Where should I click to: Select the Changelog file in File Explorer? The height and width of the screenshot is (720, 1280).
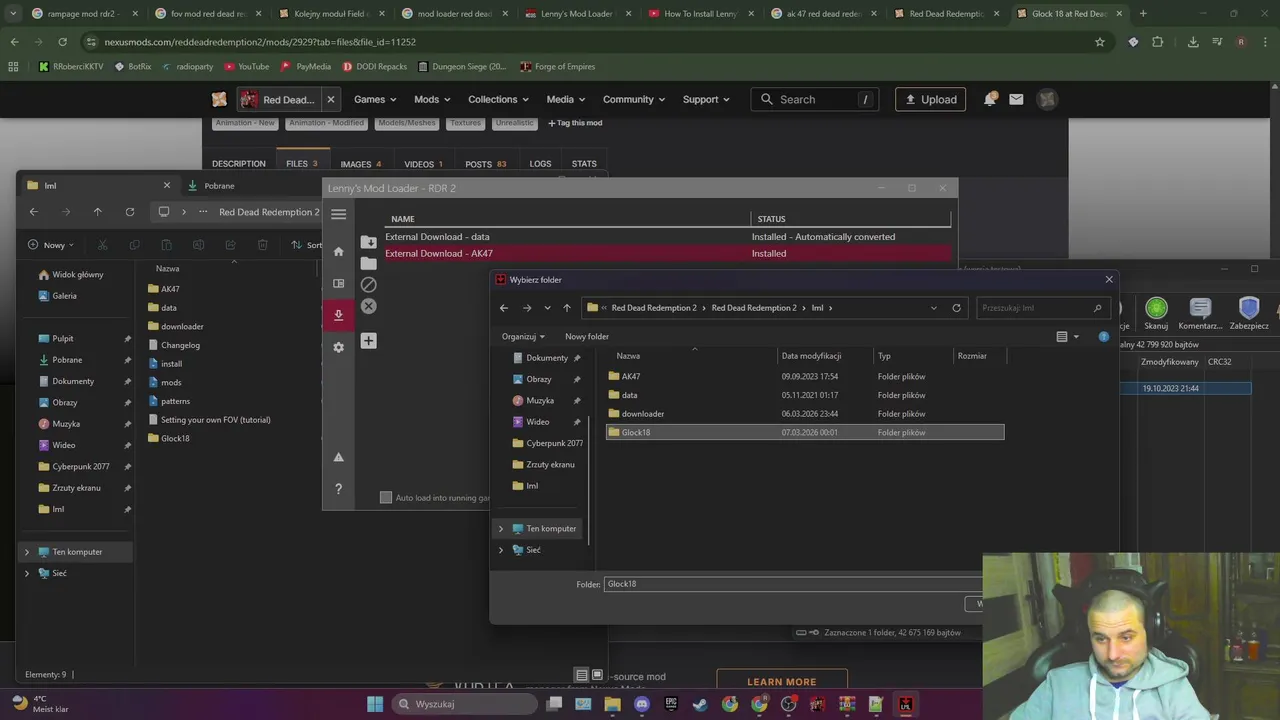pyautogui.click(x=180, y=345)
